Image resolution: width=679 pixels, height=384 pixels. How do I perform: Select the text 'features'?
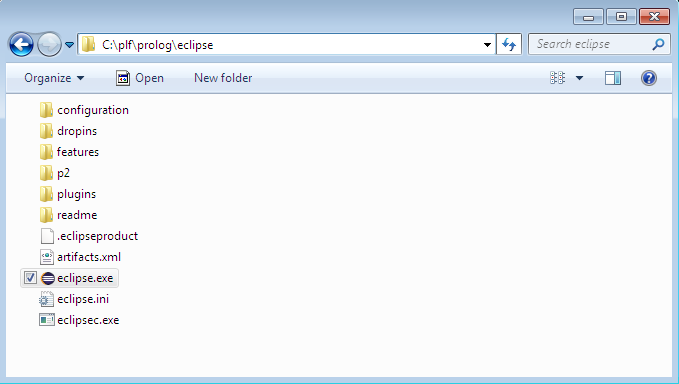[x=78, y=152]
